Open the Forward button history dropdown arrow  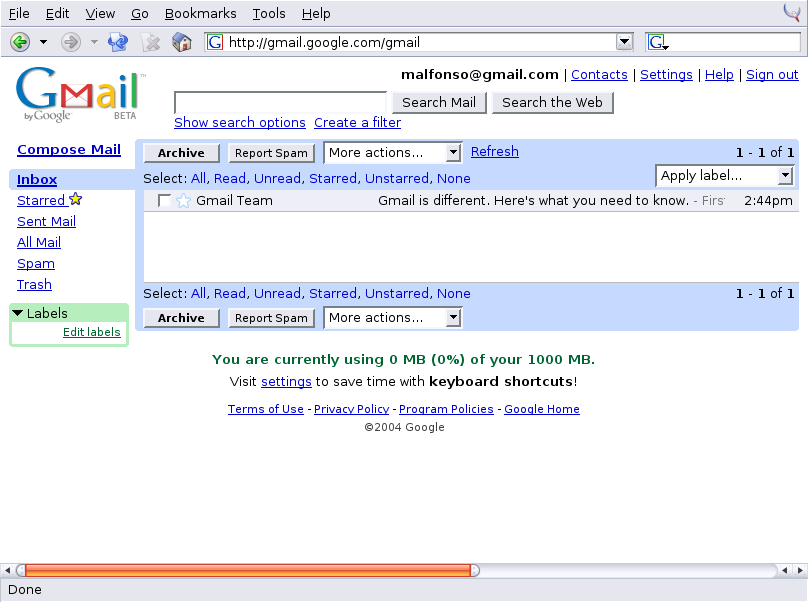tap(94, 42)
